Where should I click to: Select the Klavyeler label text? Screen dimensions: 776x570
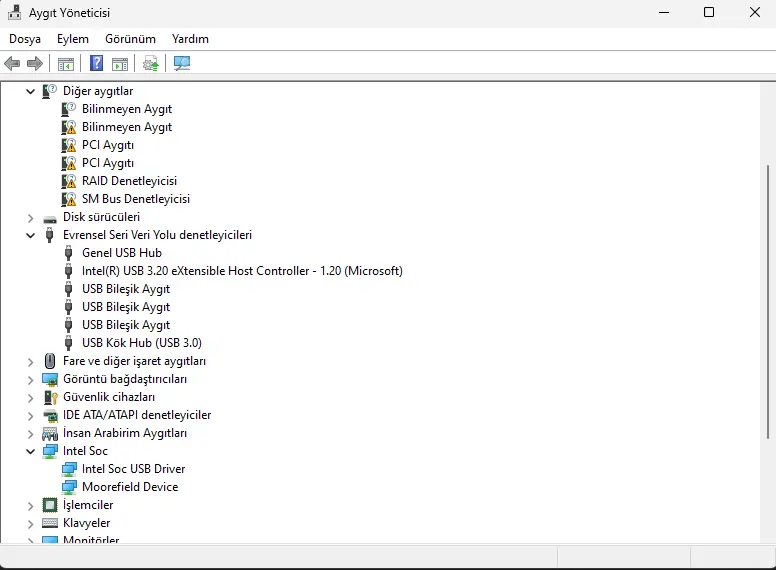[x=87, y=523]
